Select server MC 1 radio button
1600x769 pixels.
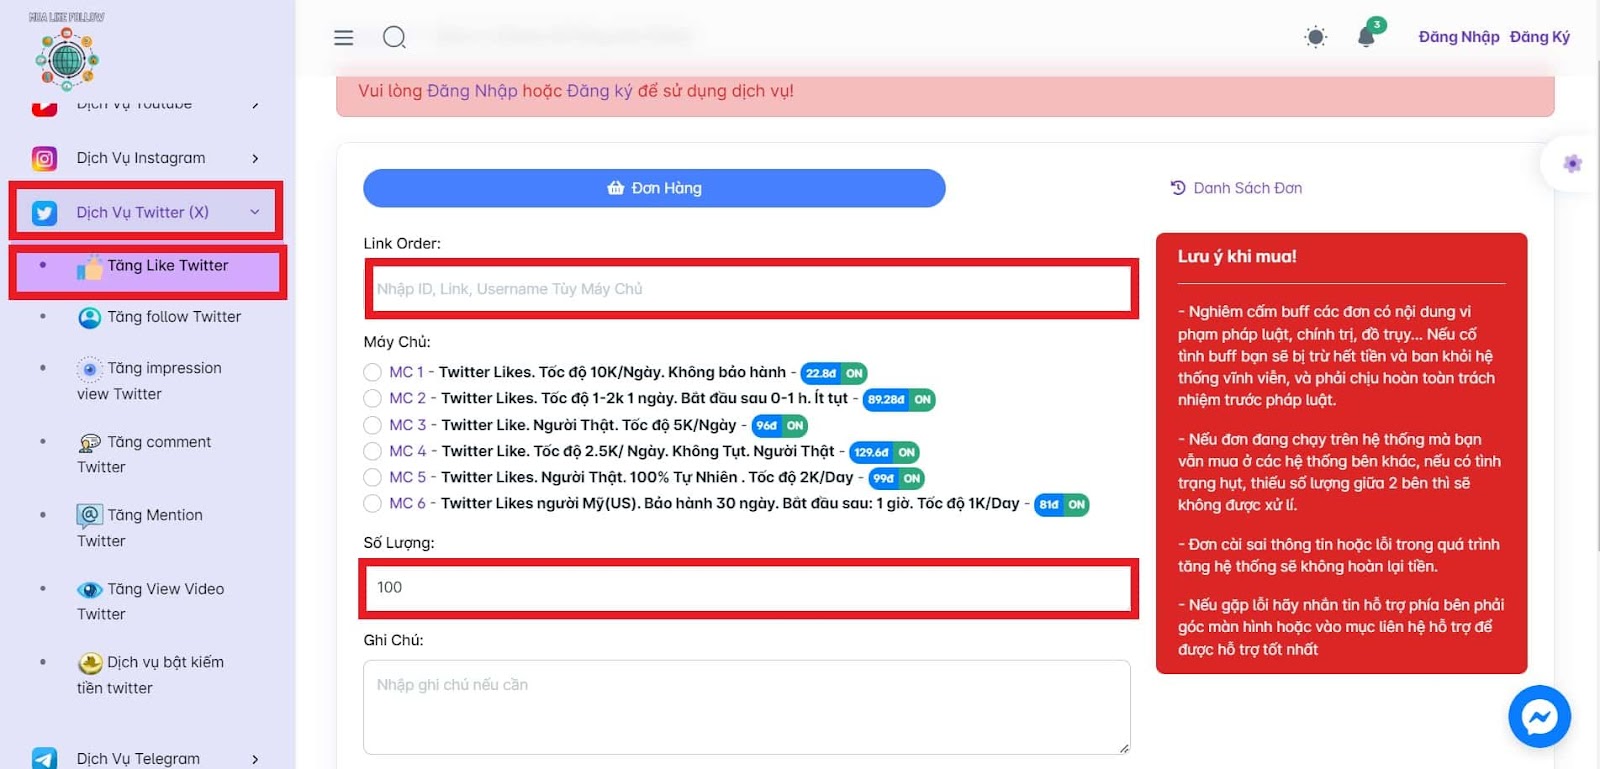pyautogui.click(x=373, y=372)
